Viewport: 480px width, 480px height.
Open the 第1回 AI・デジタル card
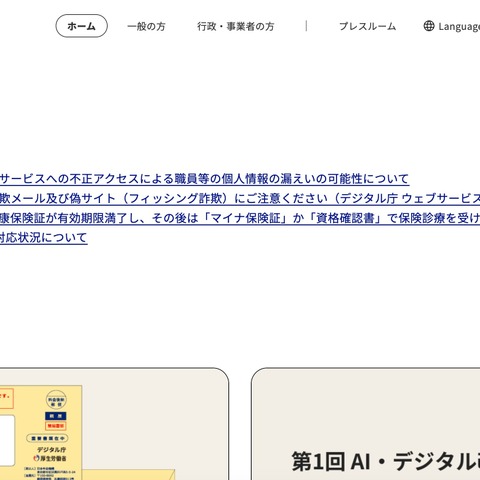click(366, 424)
